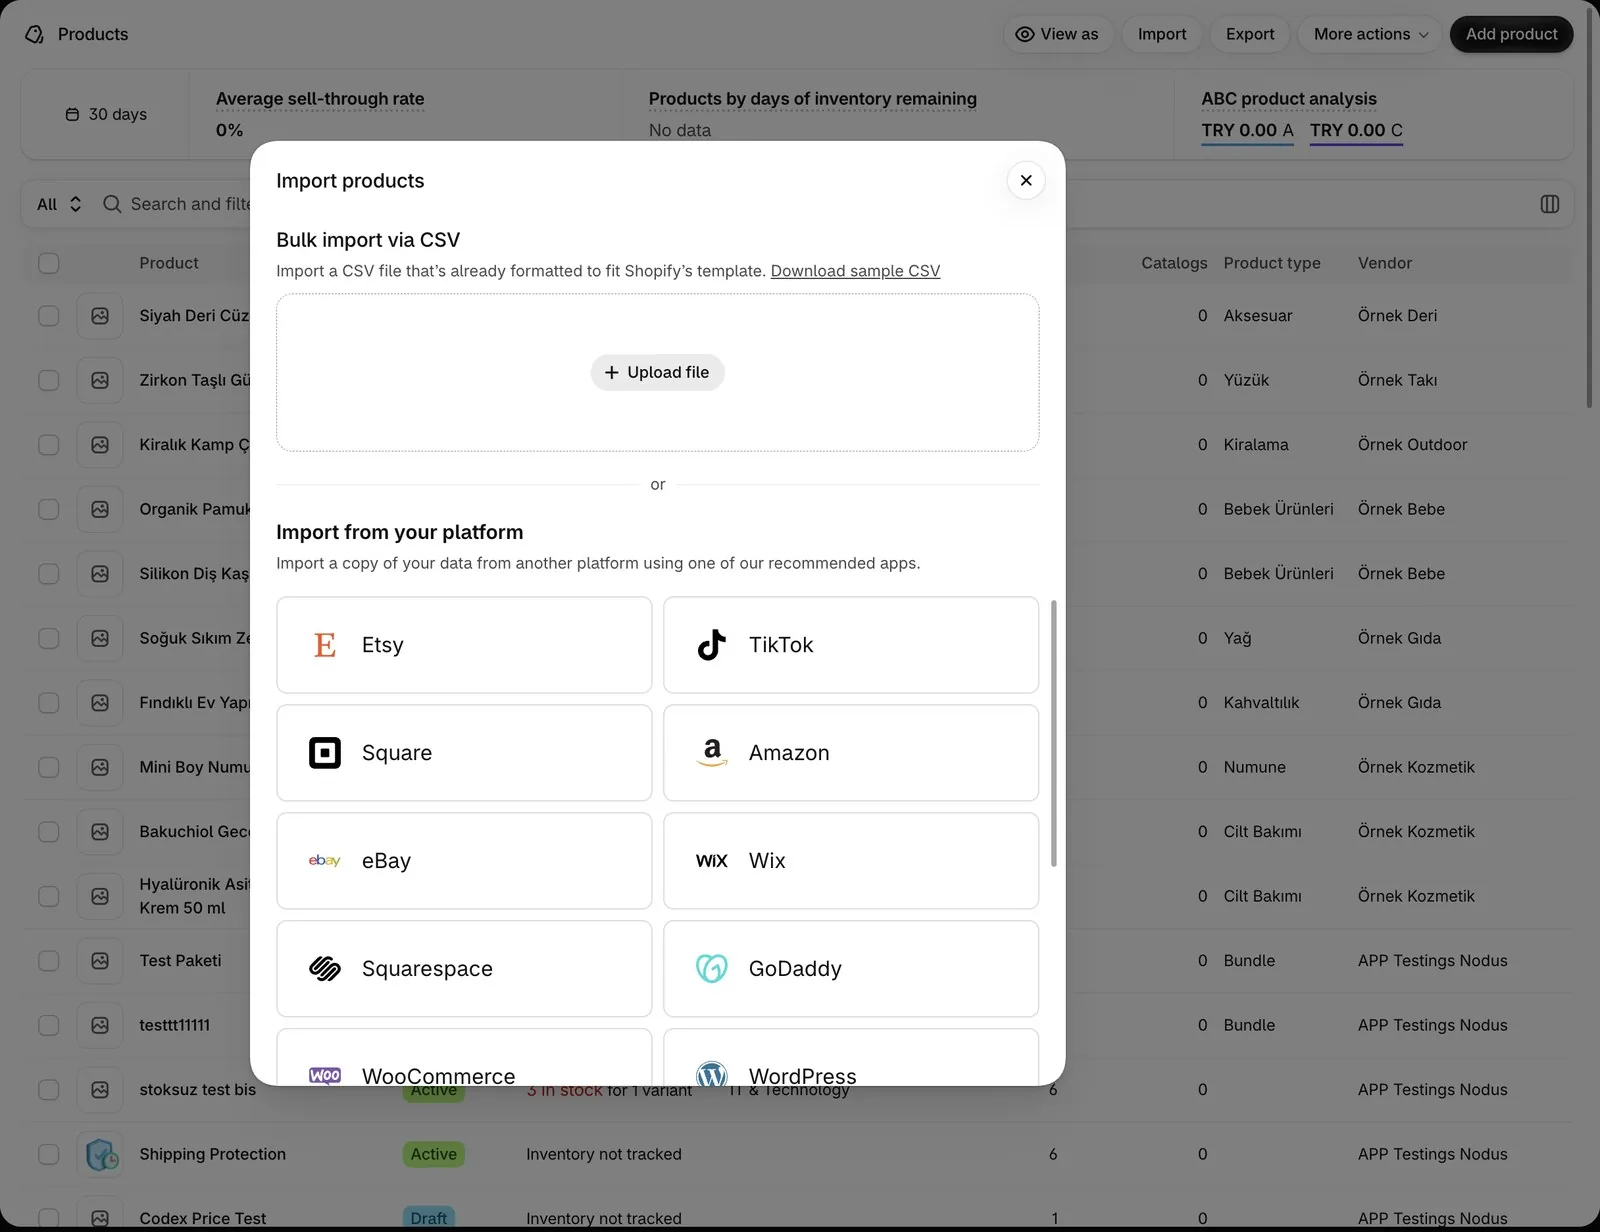Screen dimensions: 1600x1232
Task: Click the Wix logo icon
Action: coord(712,861)
